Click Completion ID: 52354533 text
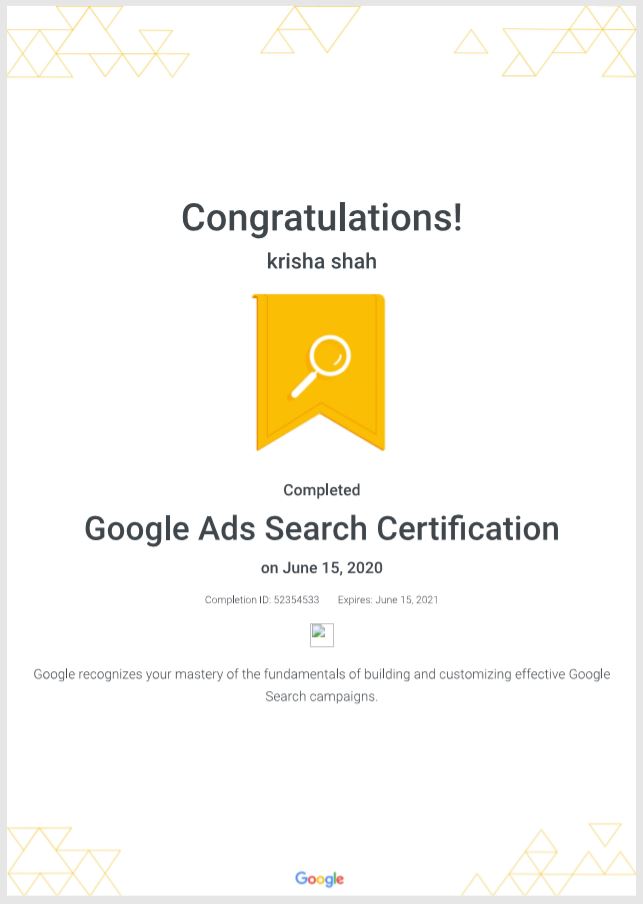Image resolution: width=643 pixels, height=904 pixels. (x=262, y=600)
